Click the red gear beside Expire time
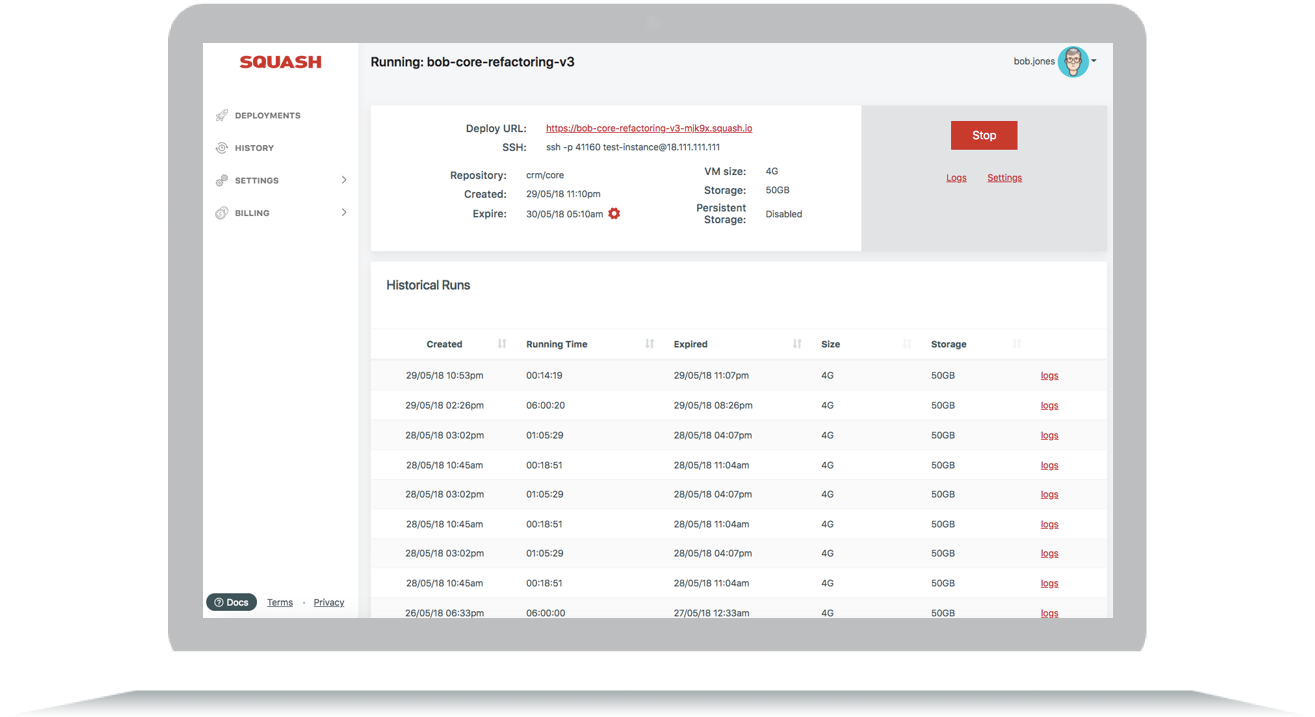 (614, 214)
